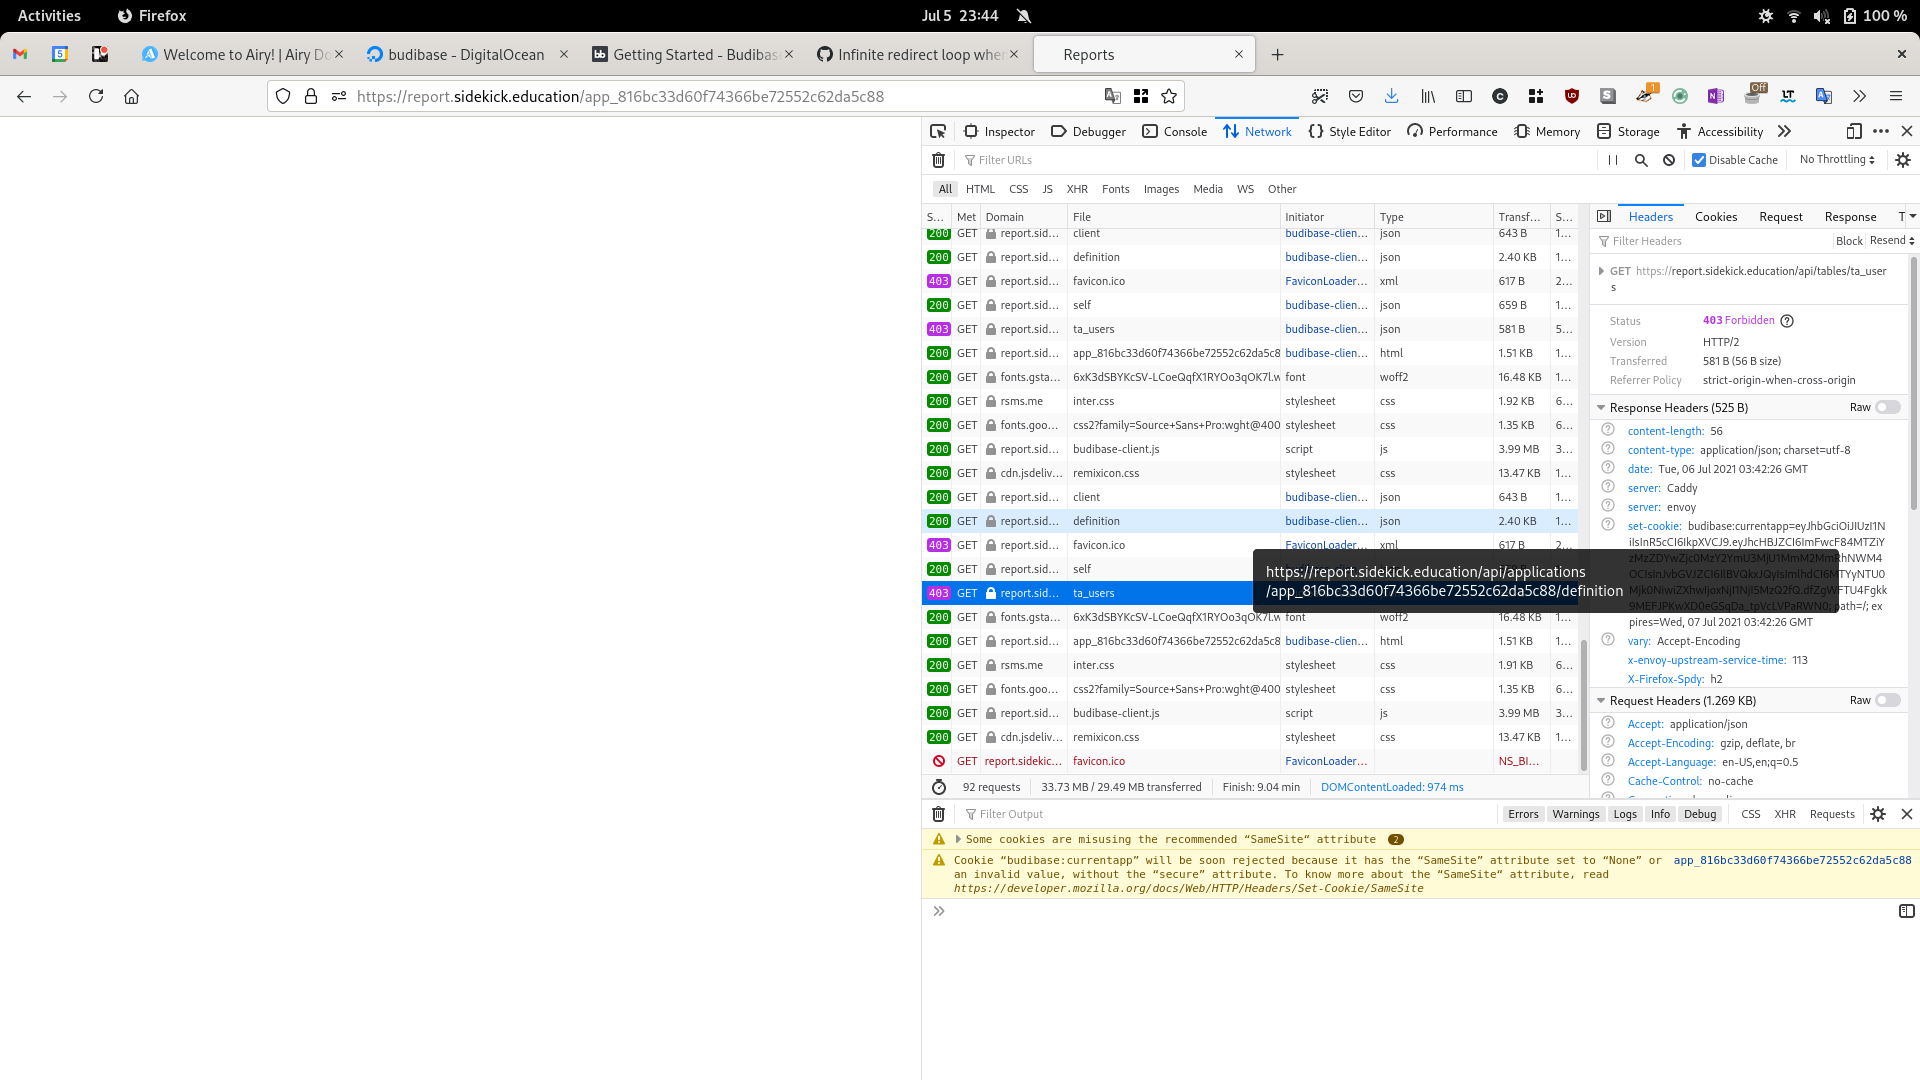
Task: Search within network requests
Action: 1641,160
